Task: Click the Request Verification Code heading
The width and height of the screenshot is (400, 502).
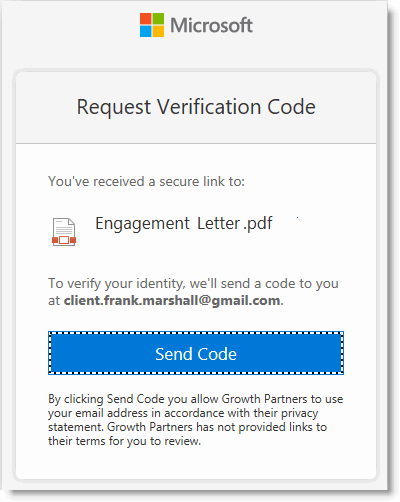Action: [196, 107]
